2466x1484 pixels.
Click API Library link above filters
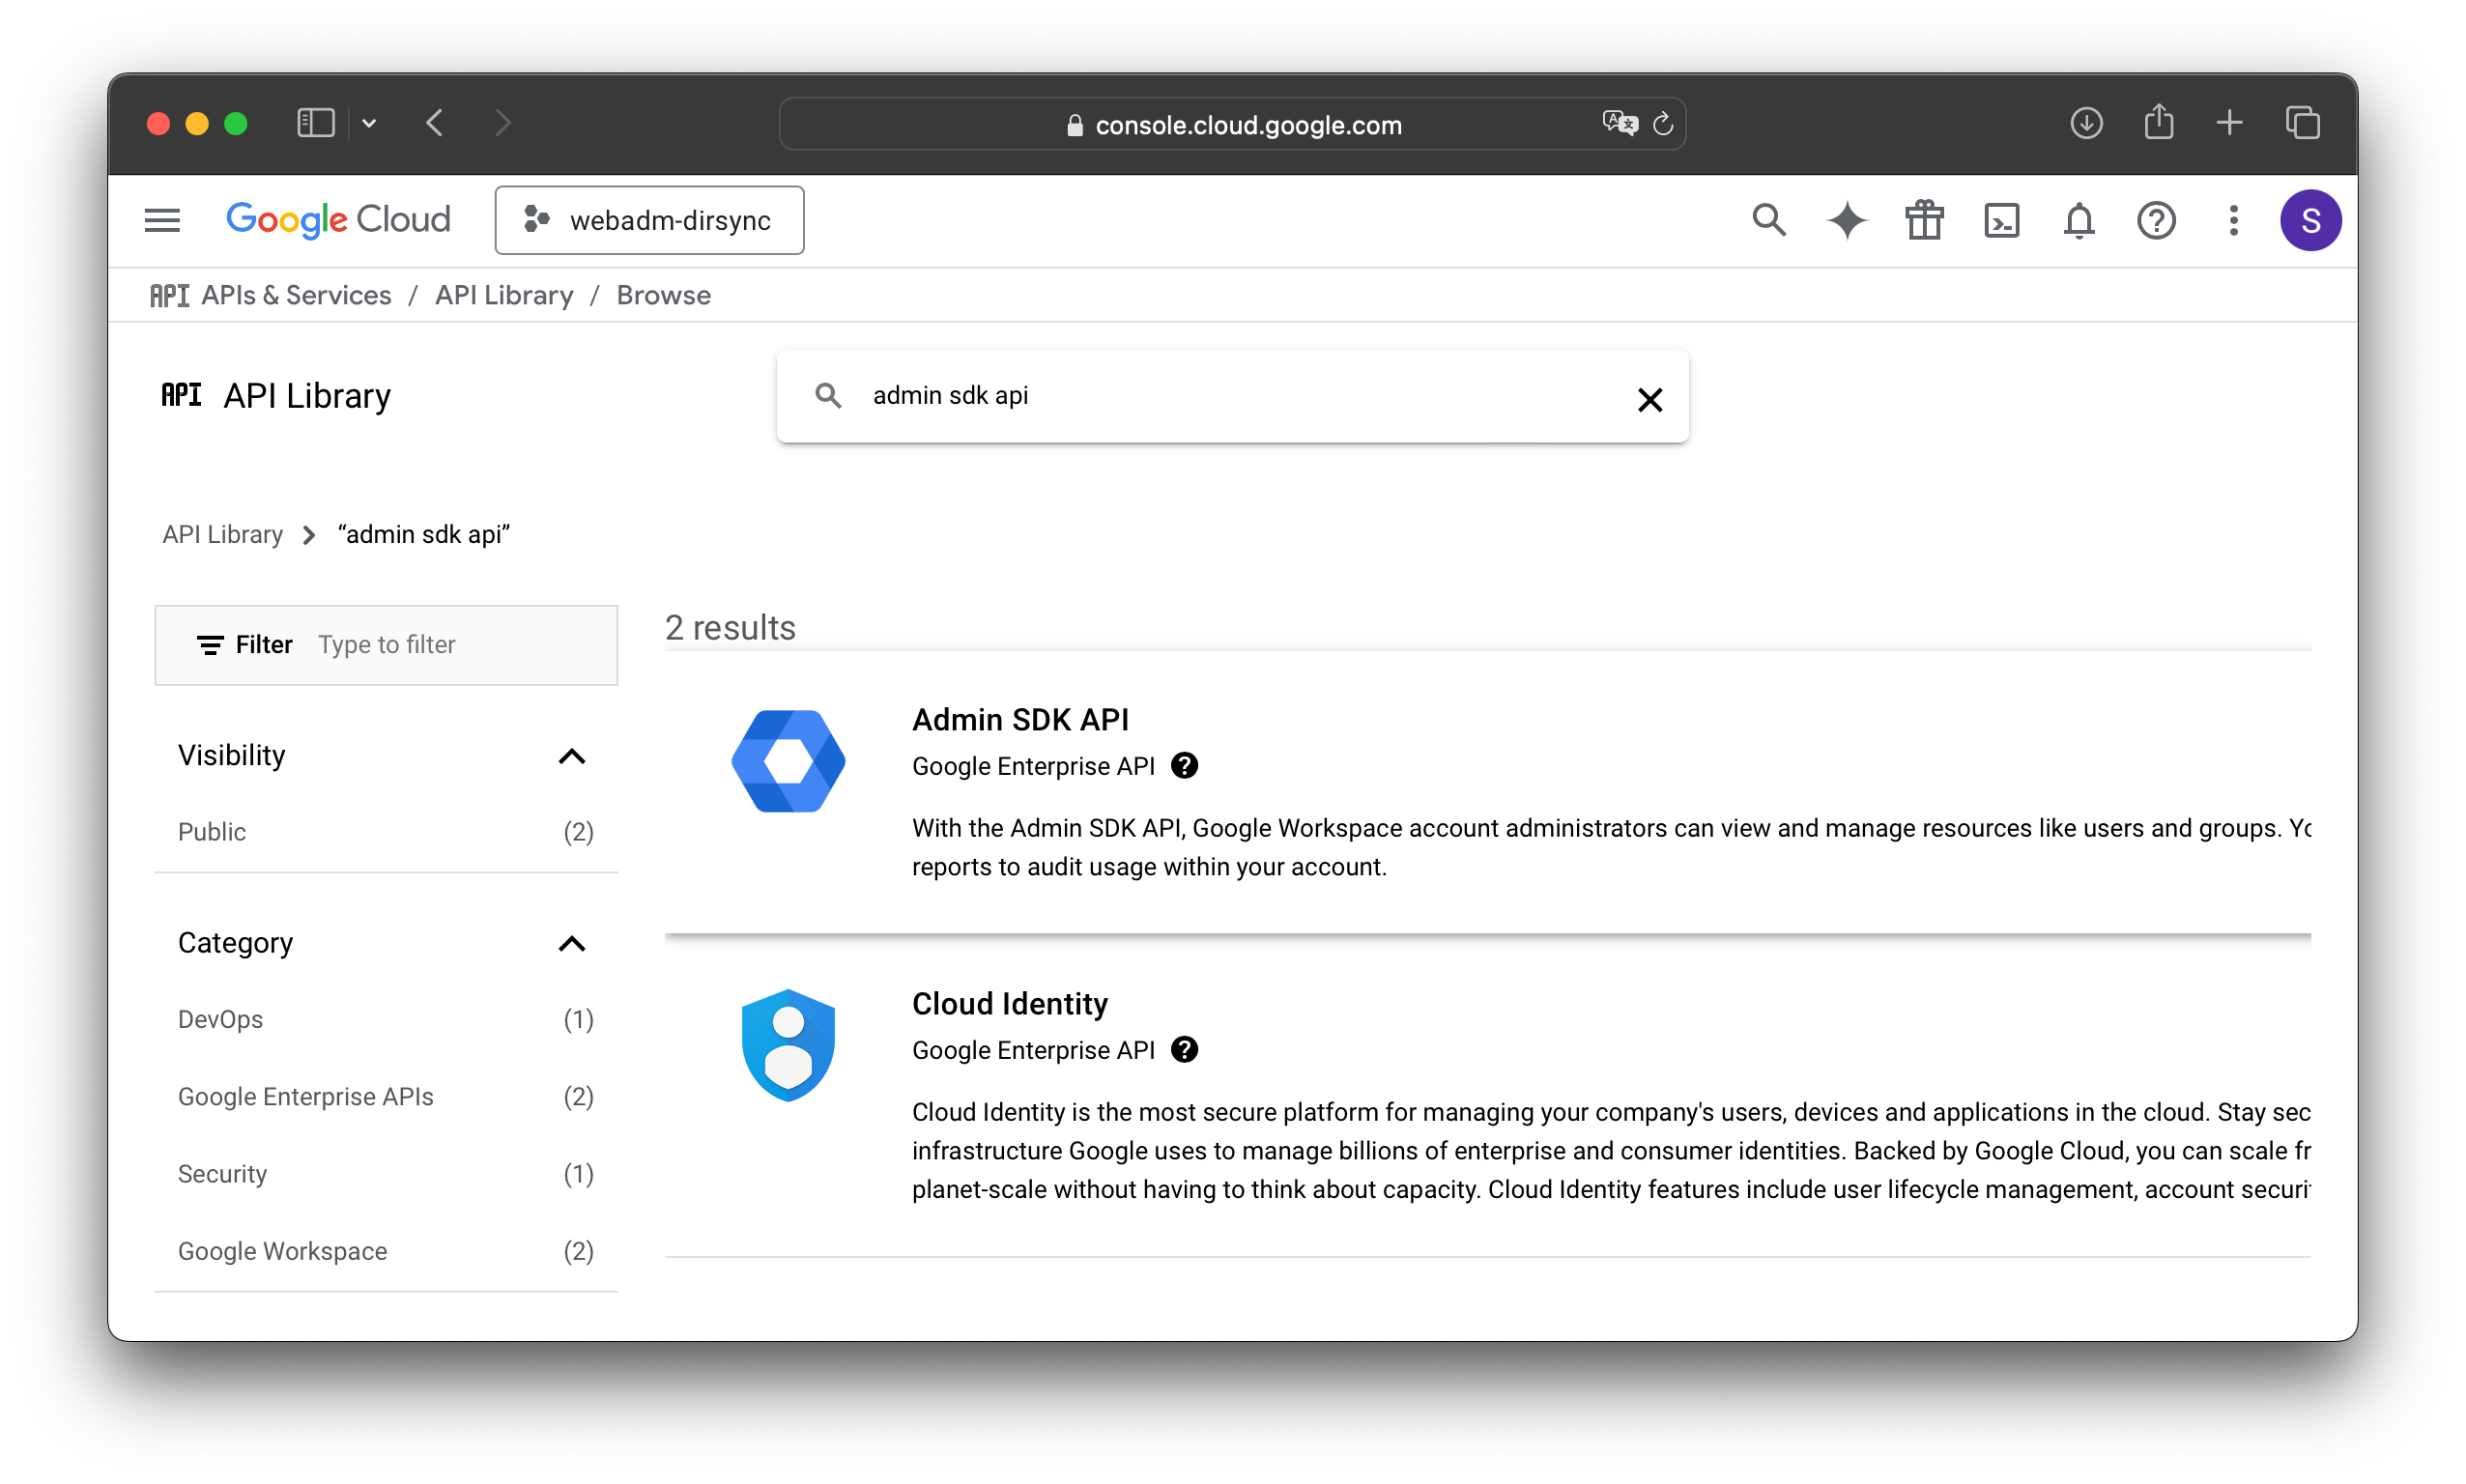[222, 534]
